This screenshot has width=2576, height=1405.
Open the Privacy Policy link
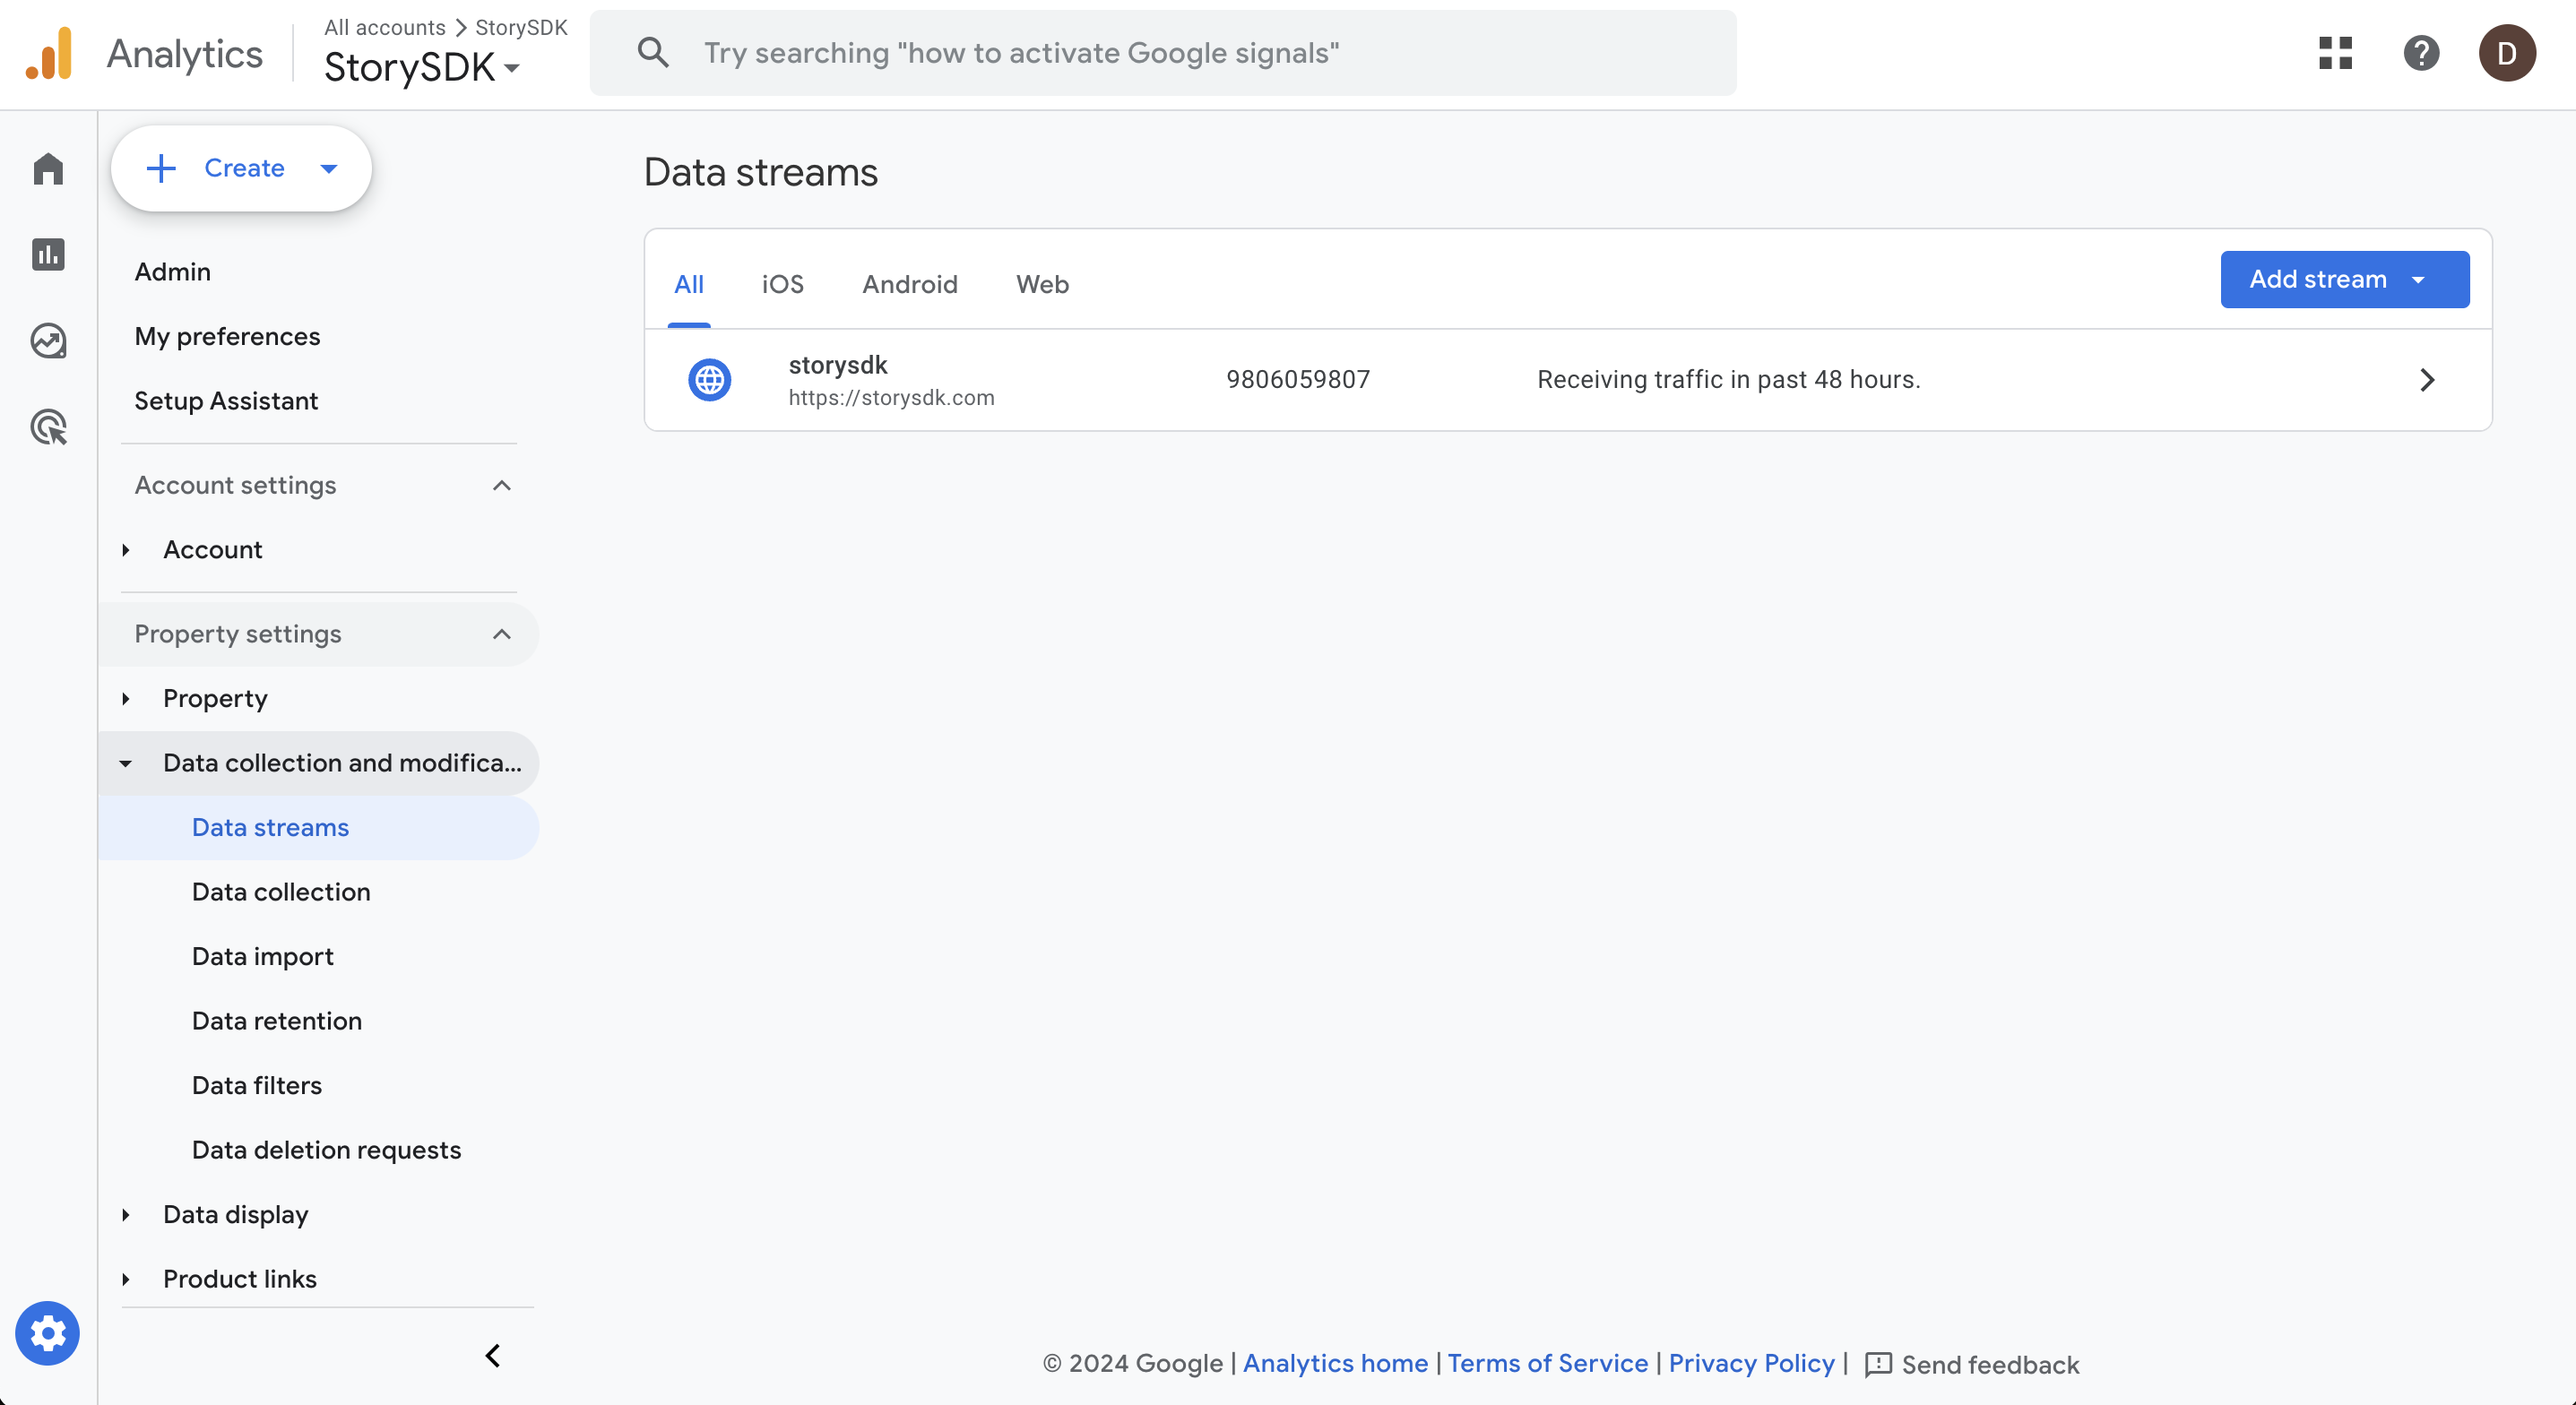click(1751, 1363)
